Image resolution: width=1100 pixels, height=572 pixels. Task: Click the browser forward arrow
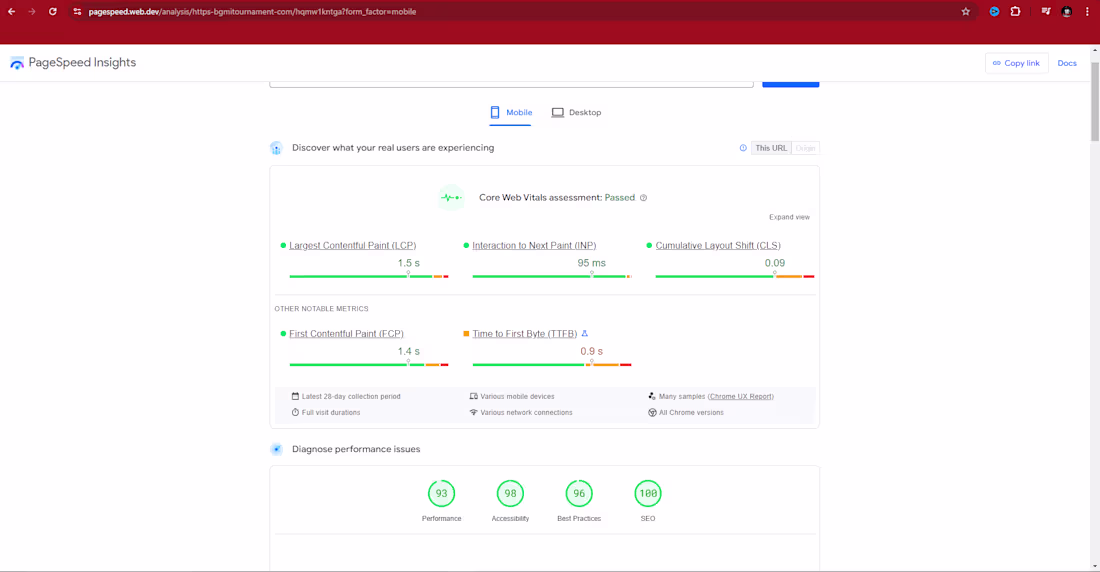32,11
